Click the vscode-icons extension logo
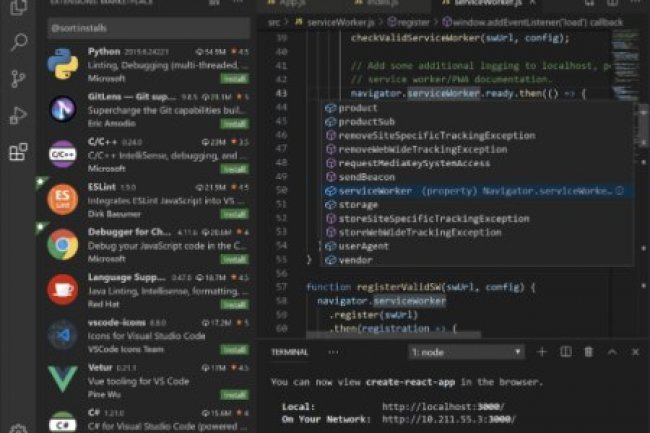Screen dimensions: 650x433 click(x=63, y=335)
